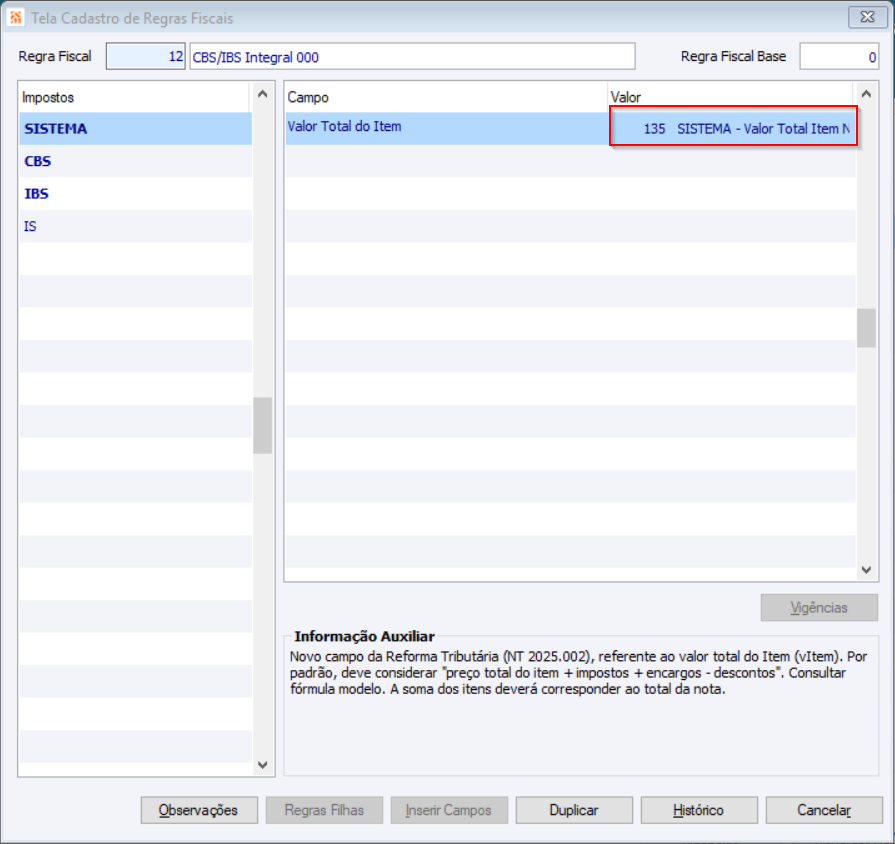Duplicate the rule with Duplicar
This screenshot has height=844, width=895.
tap(574, 810)
